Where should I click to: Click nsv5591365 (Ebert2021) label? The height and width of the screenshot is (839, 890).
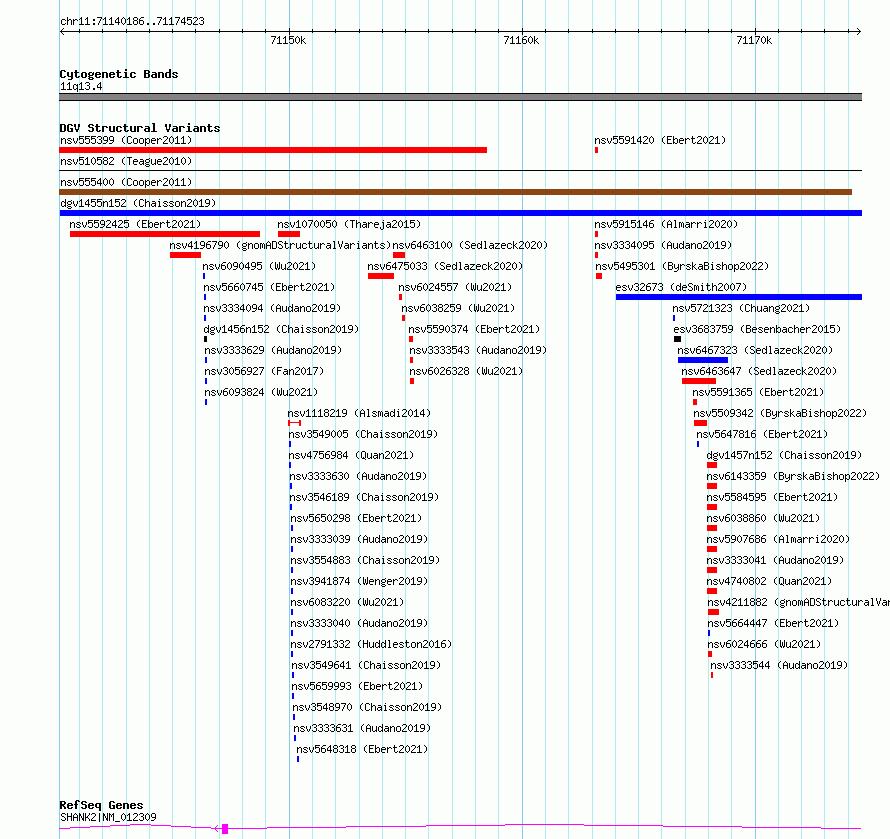click(x=758, y=392)
